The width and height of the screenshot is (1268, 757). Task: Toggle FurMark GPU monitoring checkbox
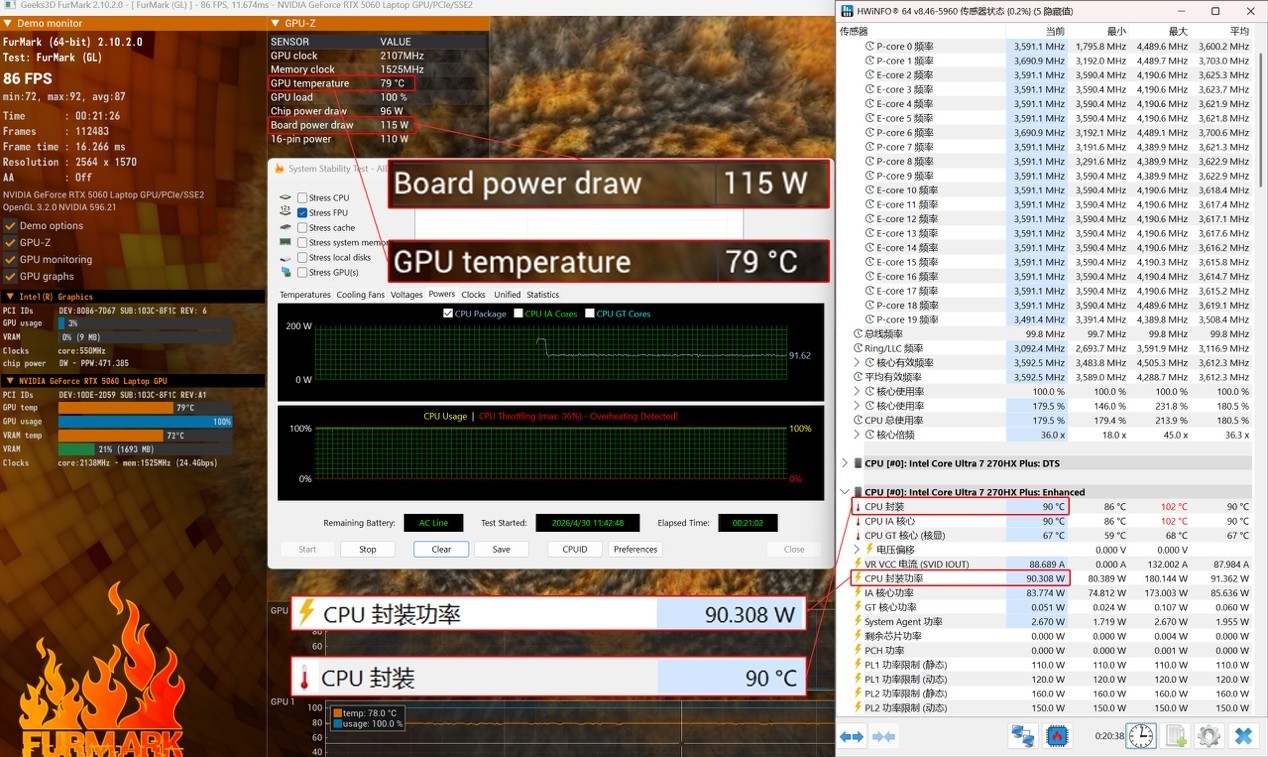coord(10,259)
